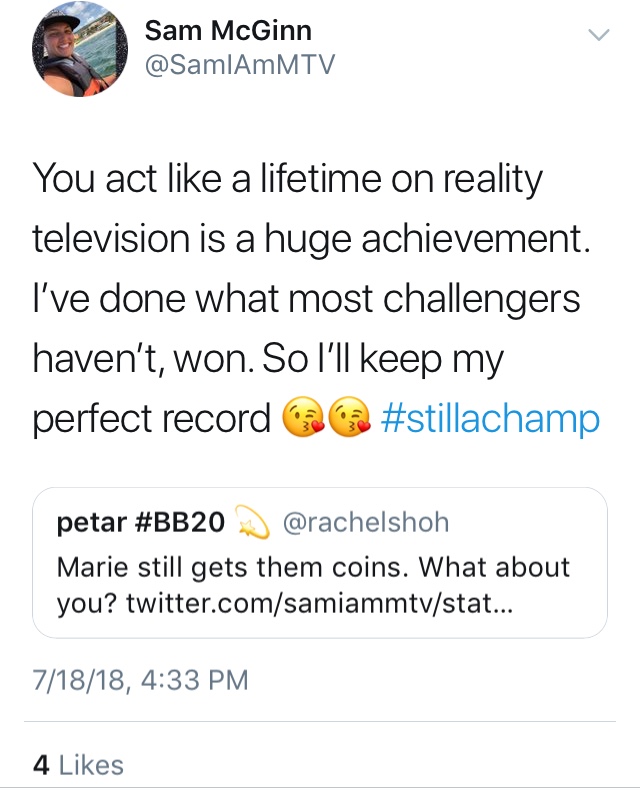Tap the first kissing face emoji
The image size is (640, 790).
pos(302,417)
